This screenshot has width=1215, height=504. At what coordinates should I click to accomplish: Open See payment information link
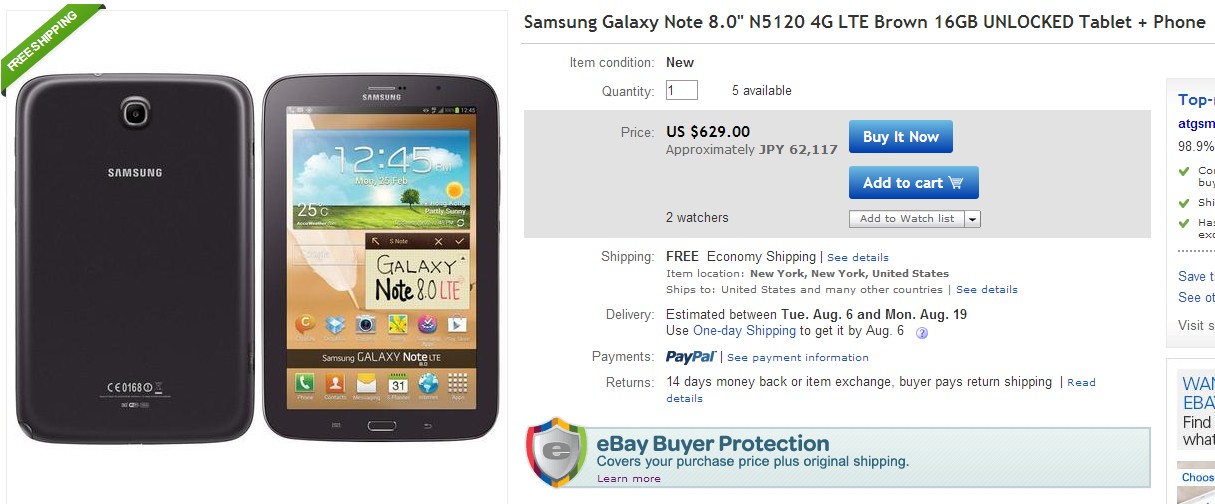click(x=797, y=358)
